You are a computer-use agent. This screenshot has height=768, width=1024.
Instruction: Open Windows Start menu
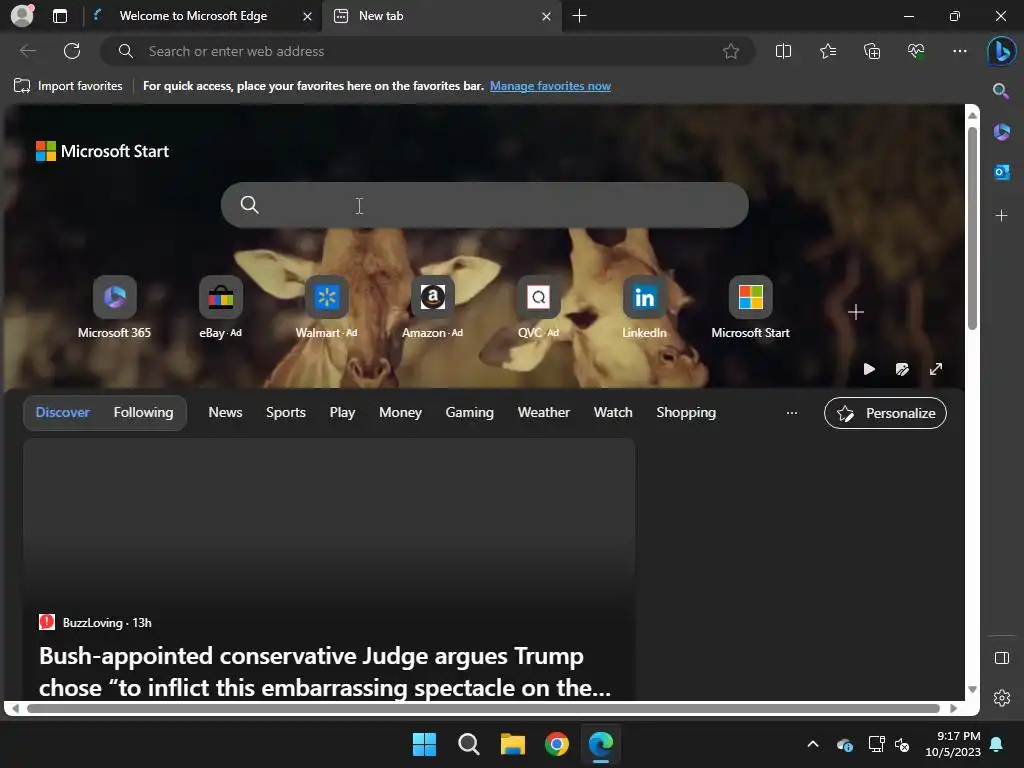pos(424,744)
